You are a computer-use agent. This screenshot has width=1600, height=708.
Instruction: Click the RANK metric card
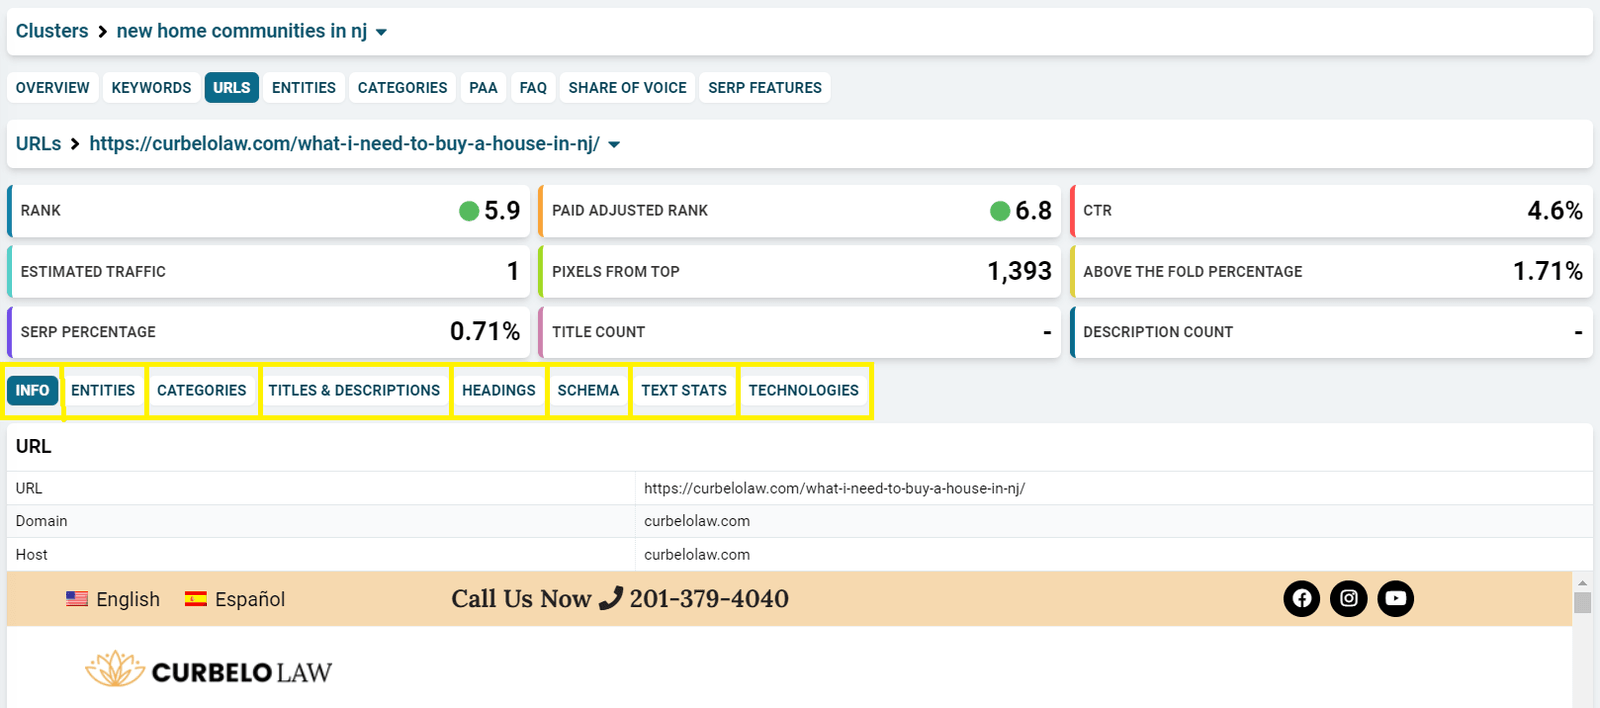[268, 211]
